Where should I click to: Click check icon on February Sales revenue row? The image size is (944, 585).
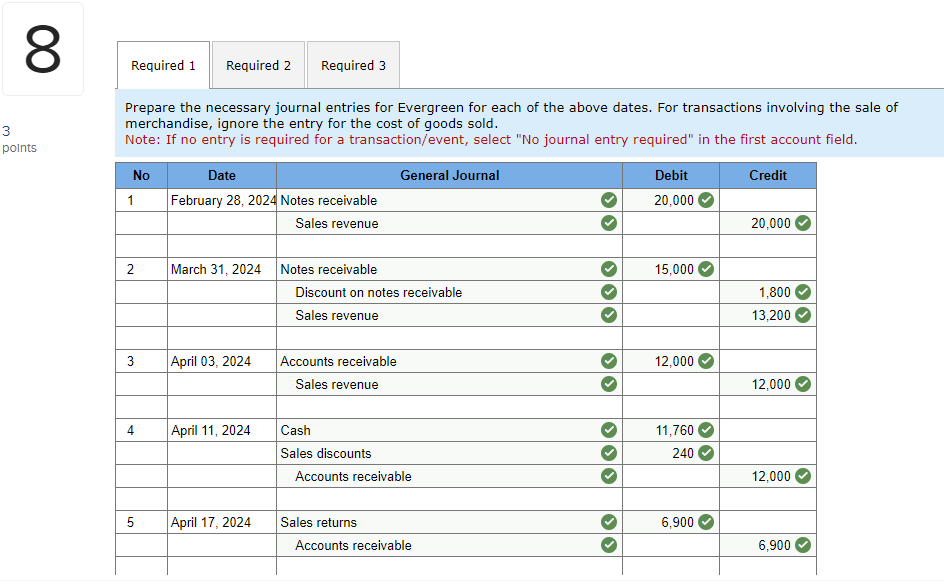click(609, 223)
